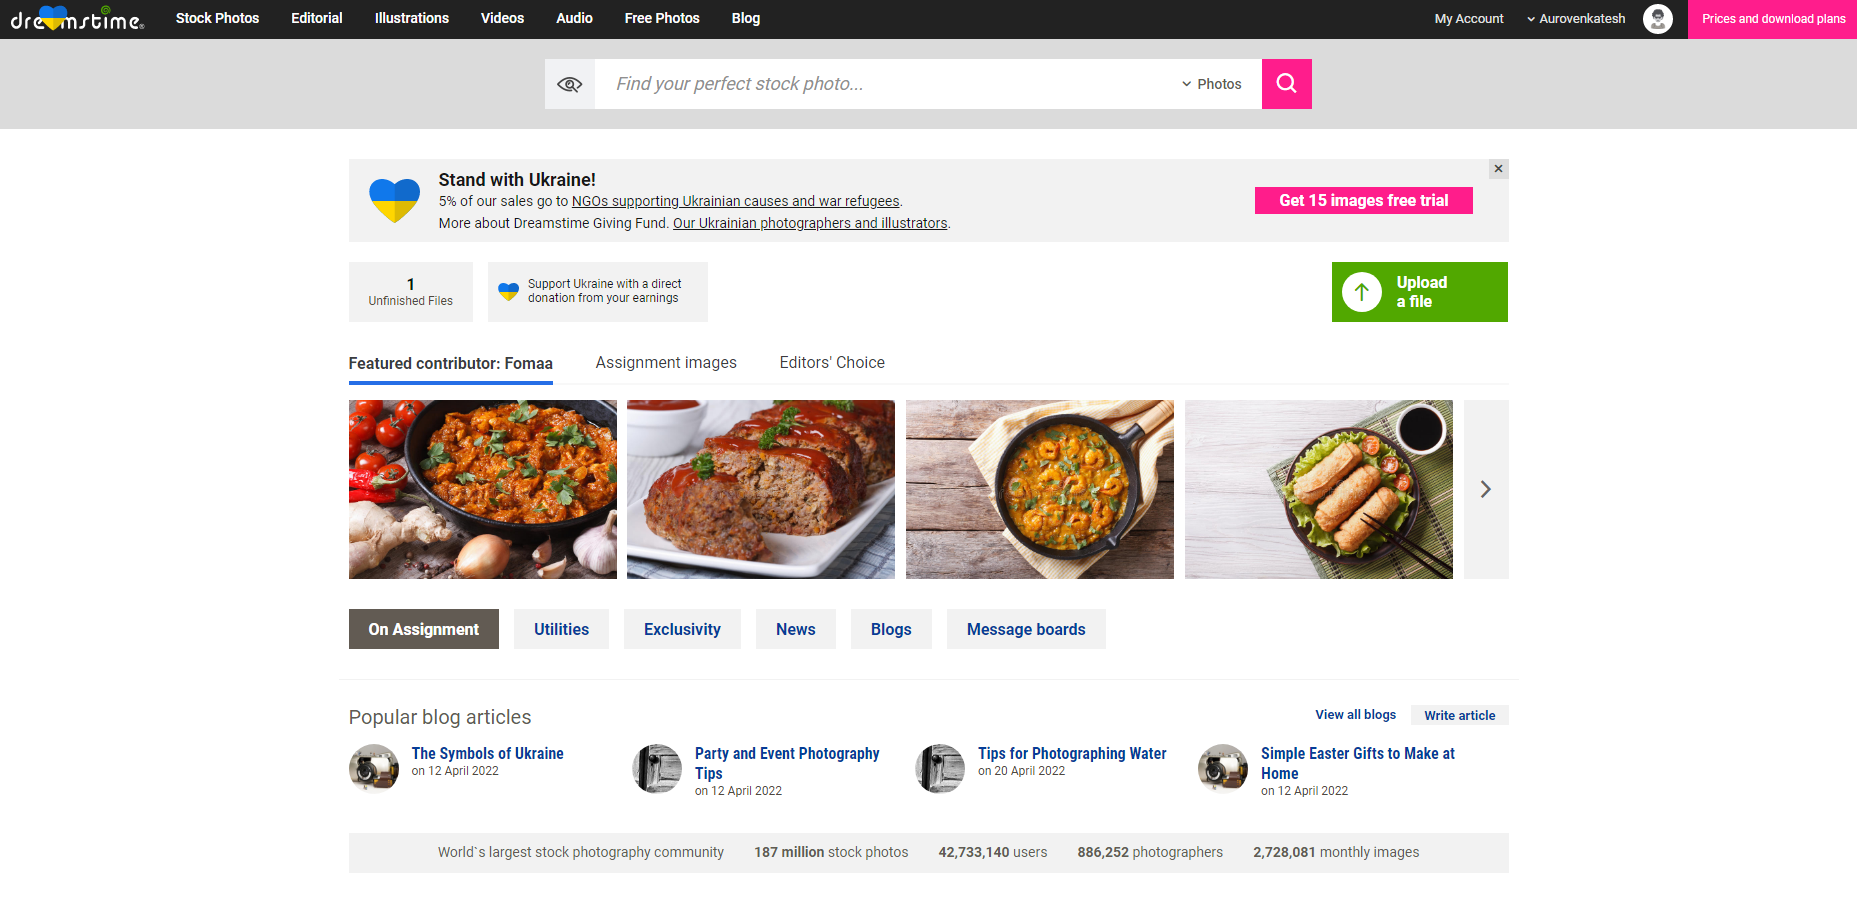Open Our Ukrainian photographers and illustrators link
Viewport: 1857px width, 924px height.
810,223
